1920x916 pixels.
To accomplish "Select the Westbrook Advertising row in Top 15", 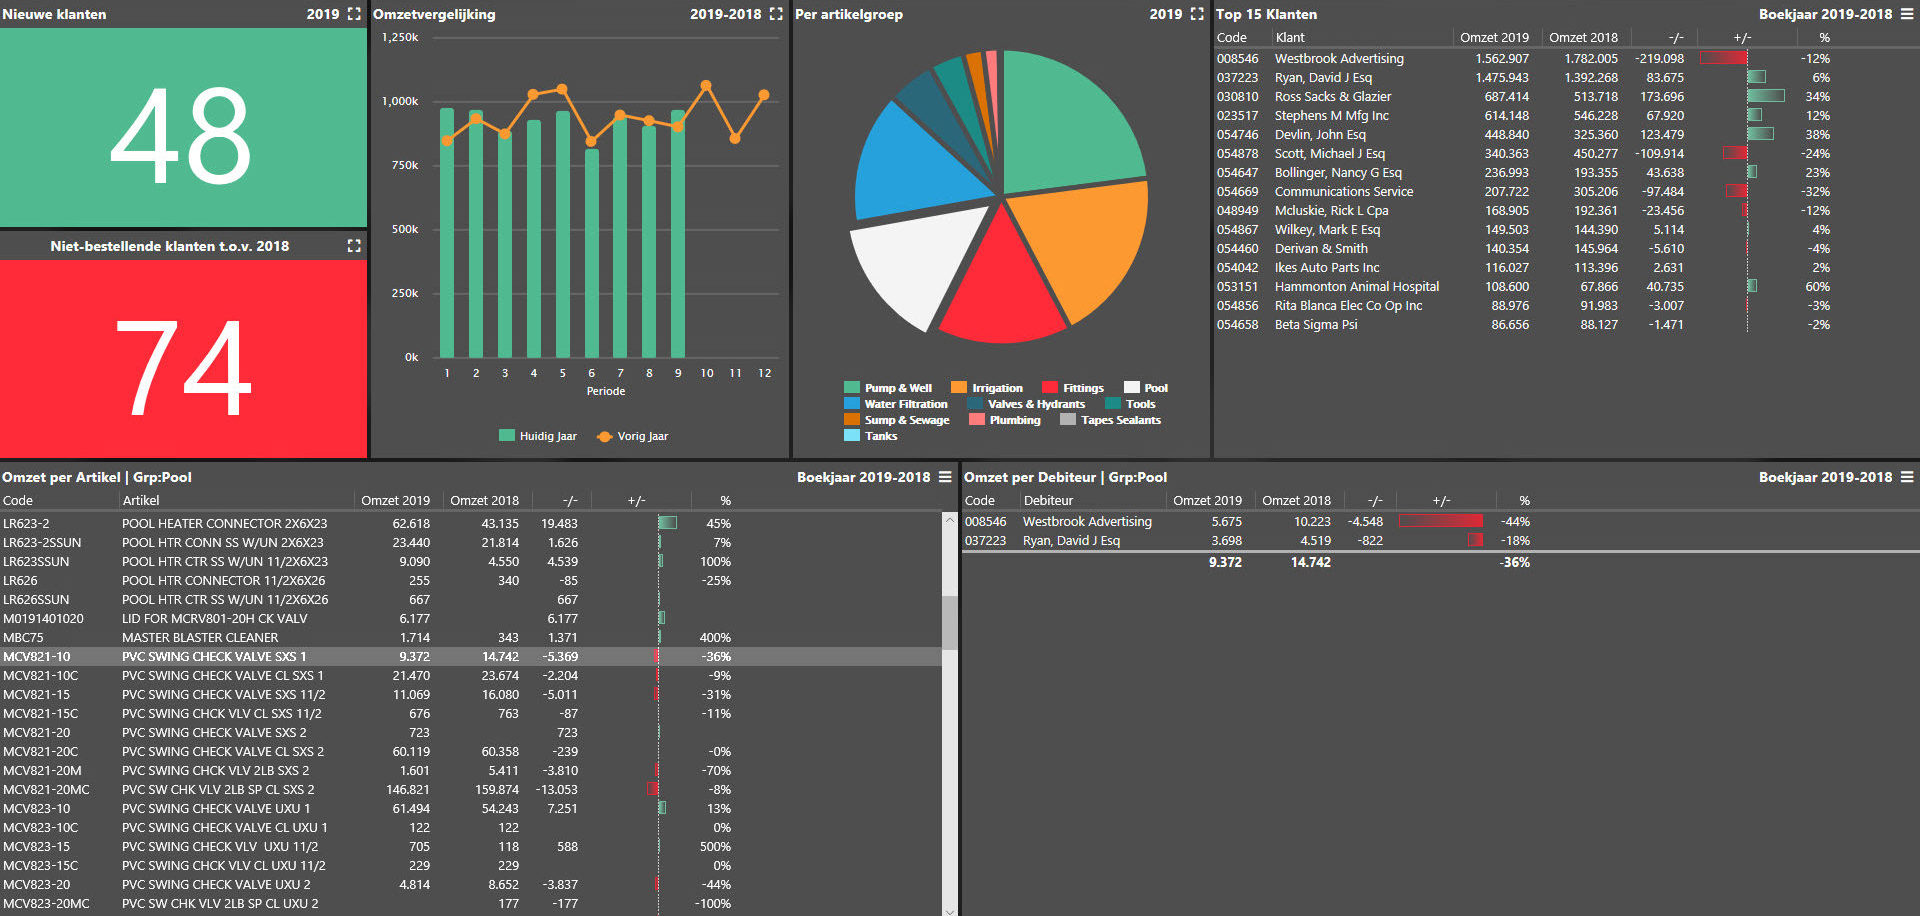I will tap(1523, 58).
